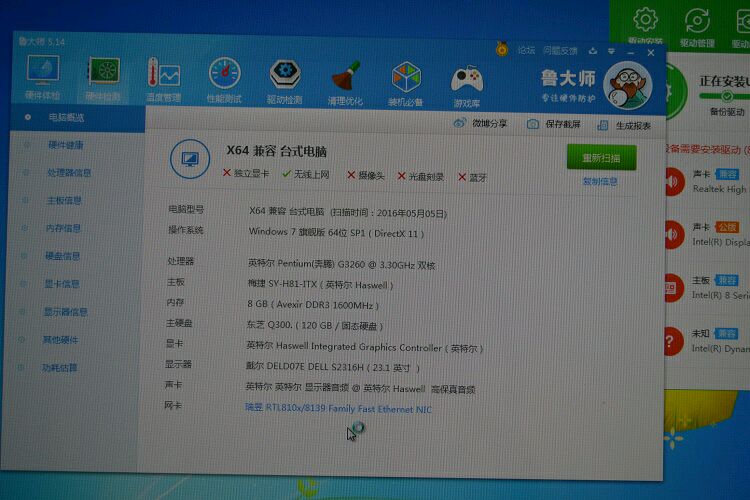Open 温度管理 thermometer icon
750x500 pixels.
click(x=164, y=73)
